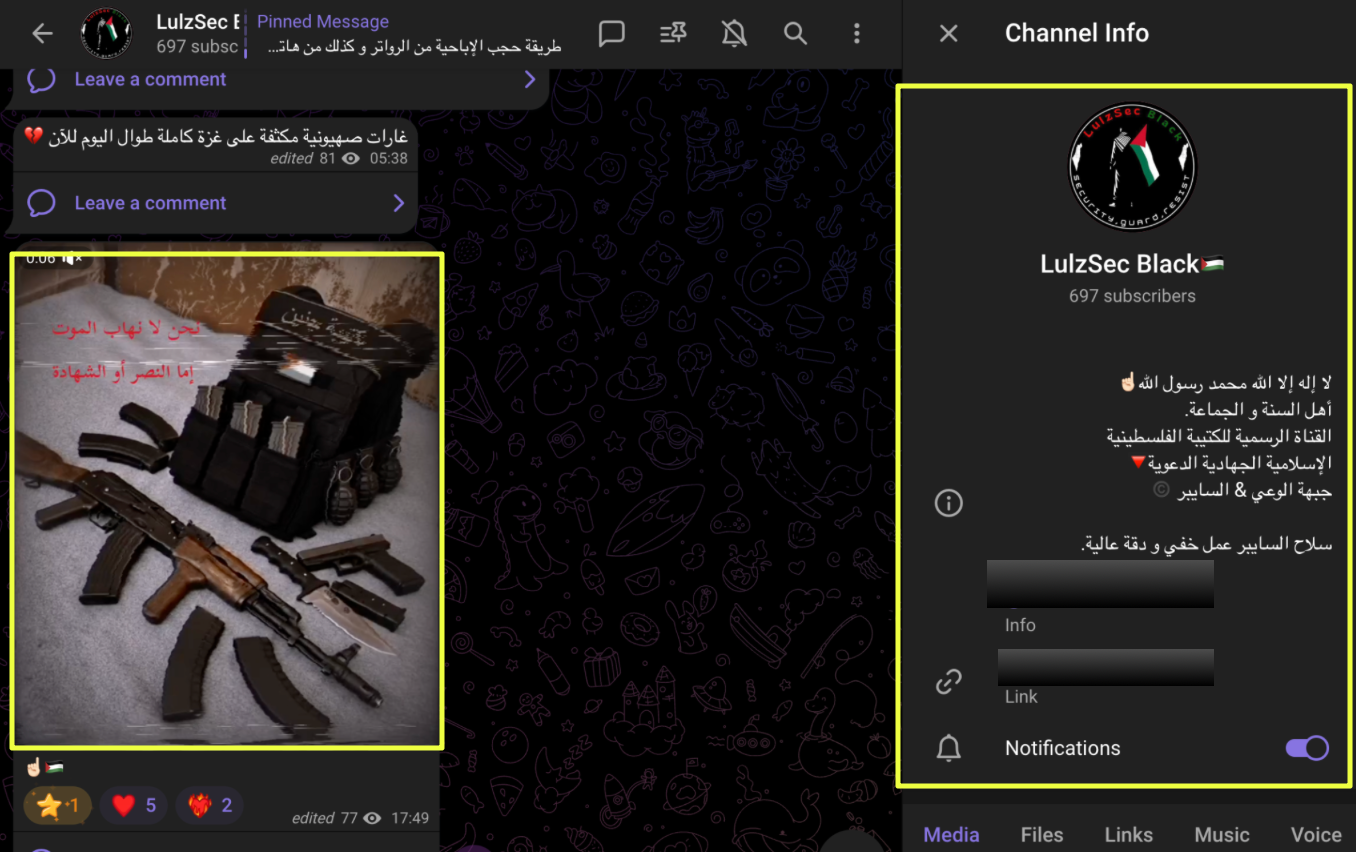1356x852 pixels.
Task: Go back using the header arrow
Action: pyautogui.click(x=42, y=34)
